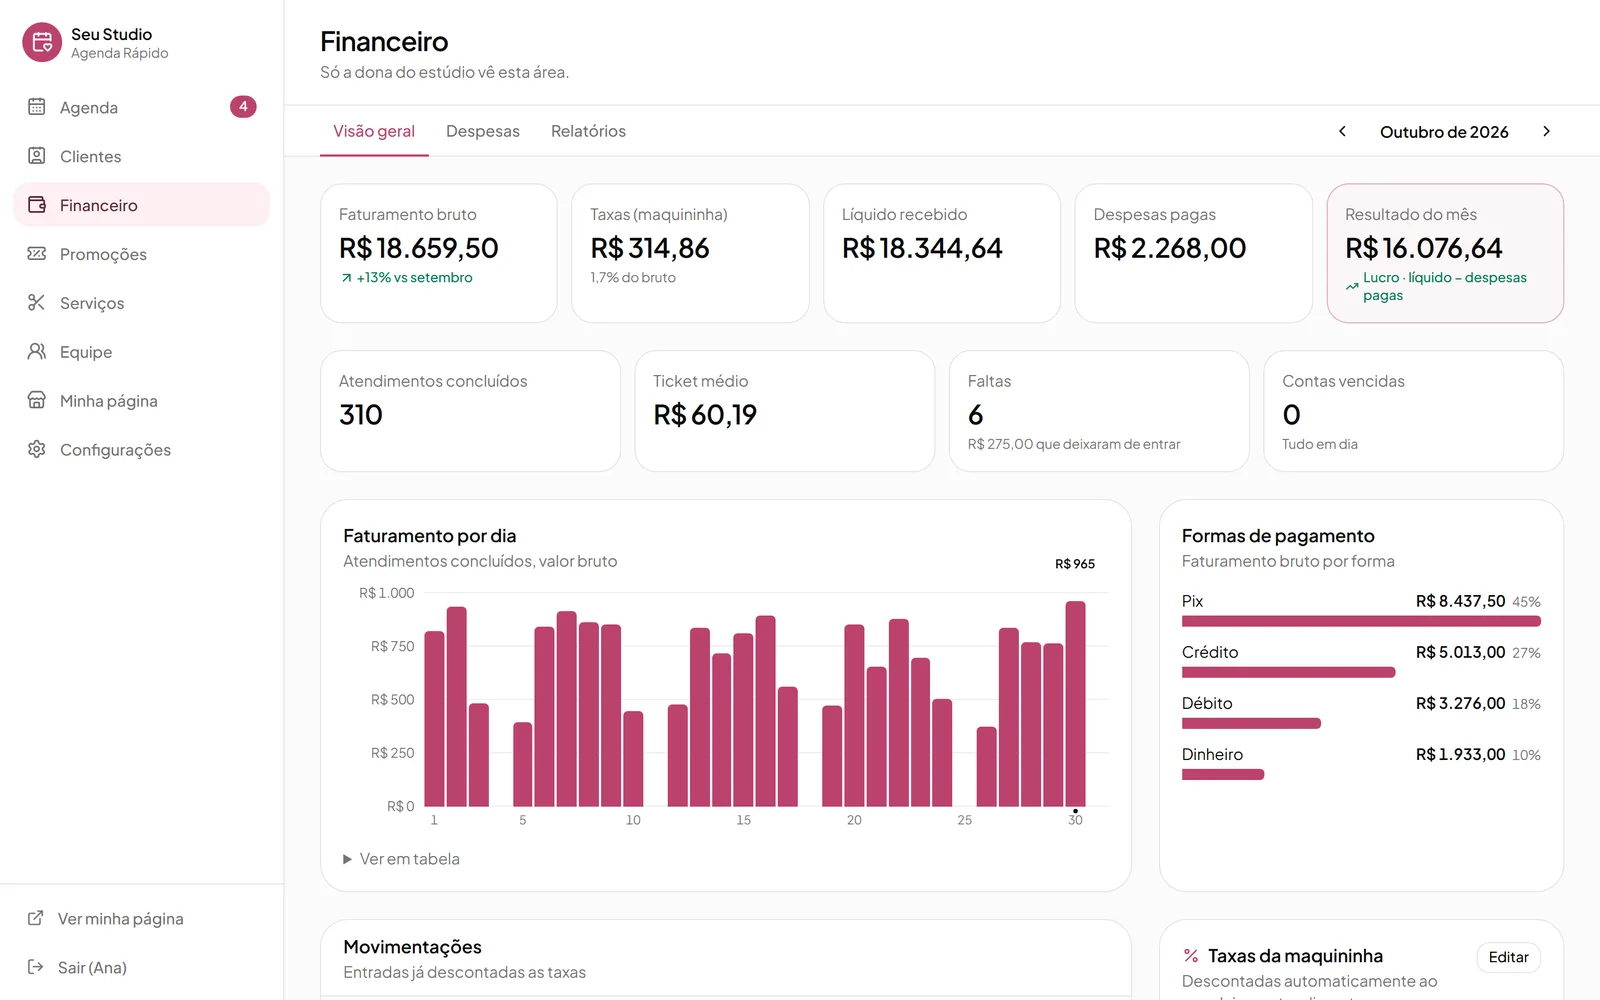Click the logout icon beside Sair (Ana)
The image size is (1600, 1000).
35,967
